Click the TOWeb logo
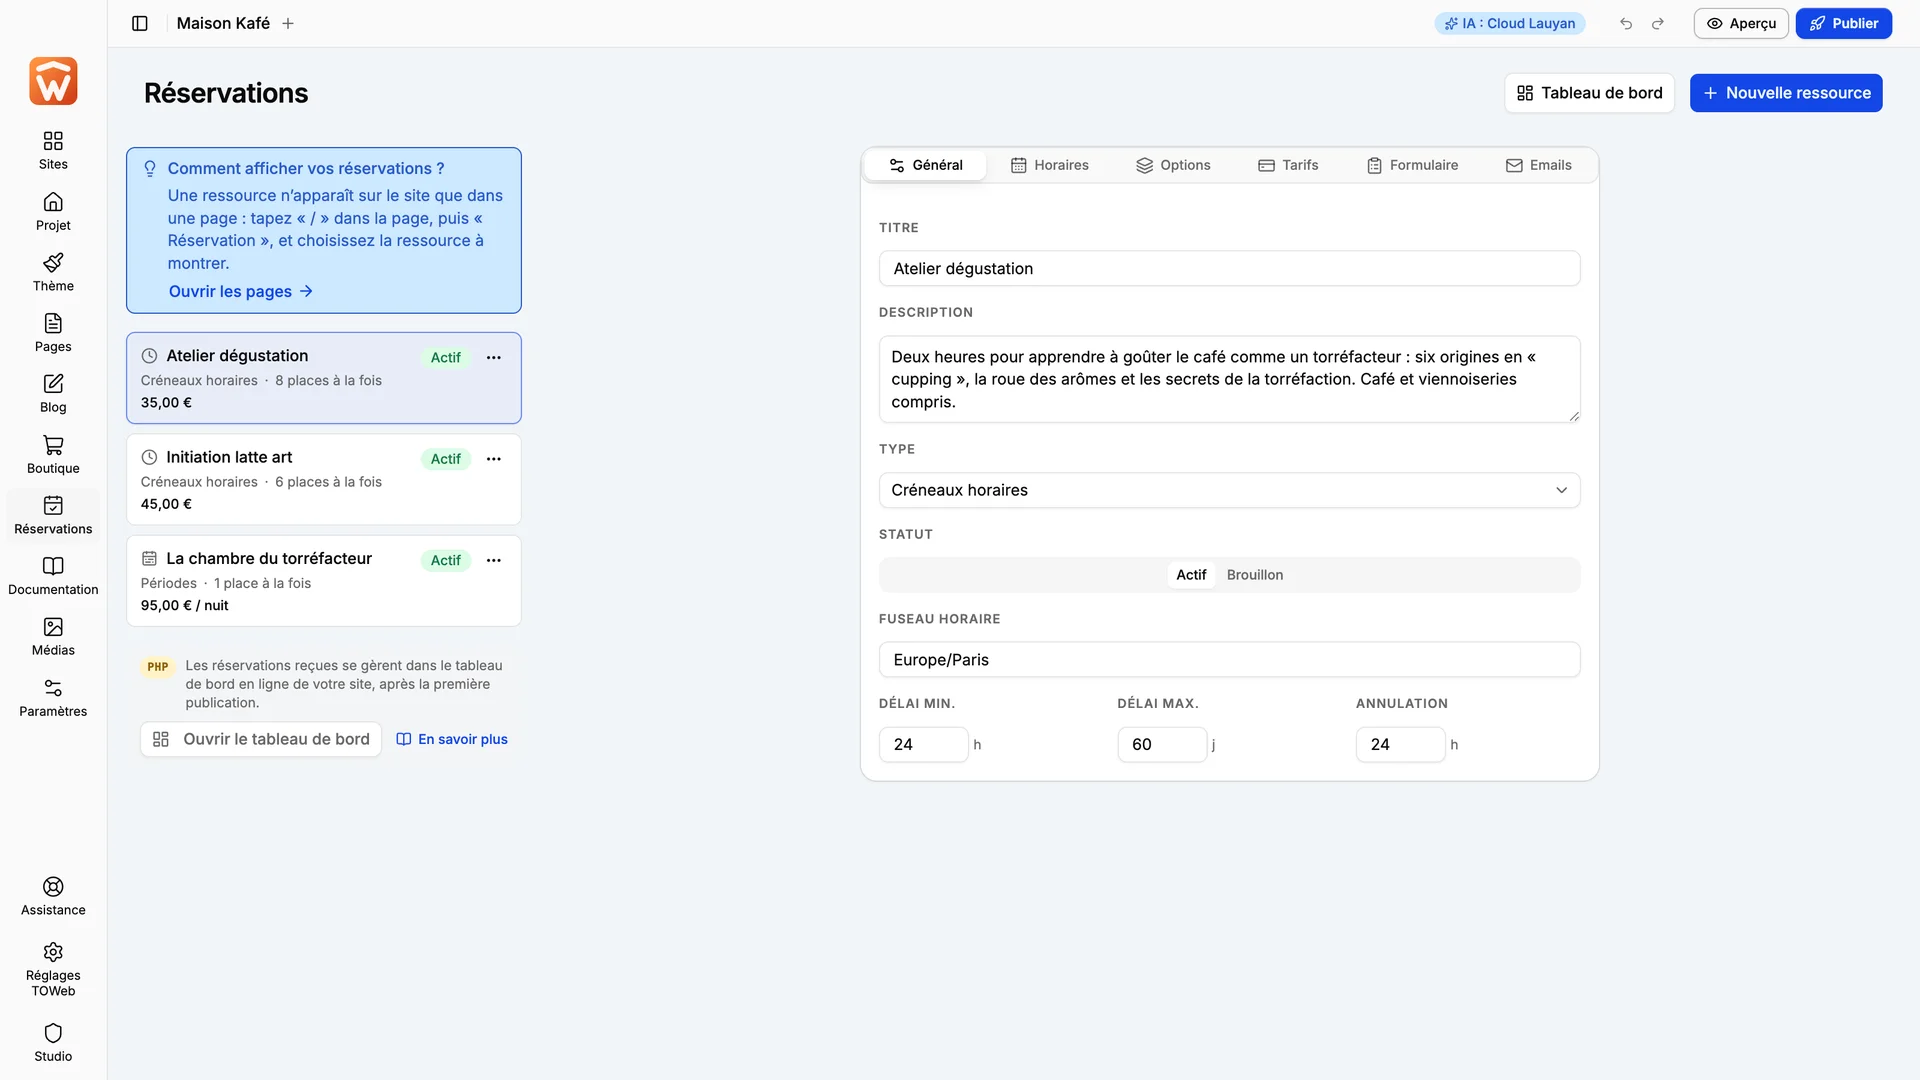This screenshot has width=1920, height=1080. [53, 81]
